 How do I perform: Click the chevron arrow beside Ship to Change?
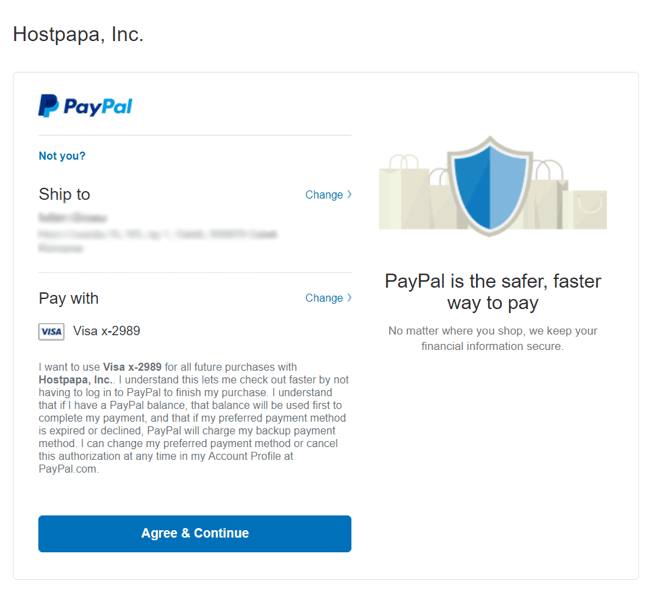(349, 194)
